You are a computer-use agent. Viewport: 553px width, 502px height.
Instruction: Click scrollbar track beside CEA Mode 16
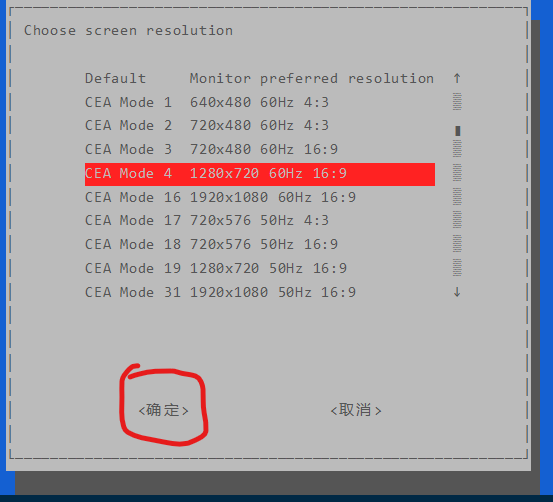(457, 196)
